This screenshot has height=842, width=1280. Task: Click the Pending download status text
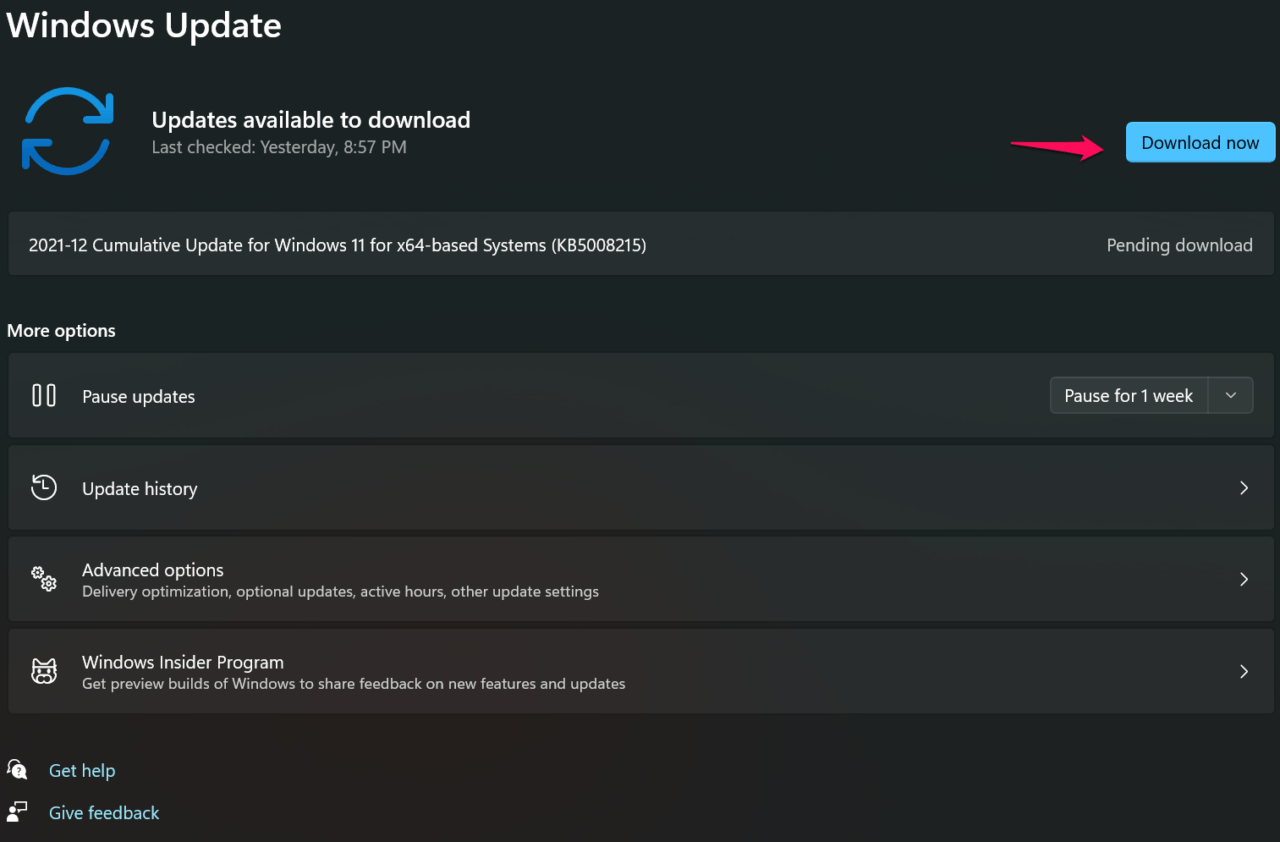tap(1179, 245)
